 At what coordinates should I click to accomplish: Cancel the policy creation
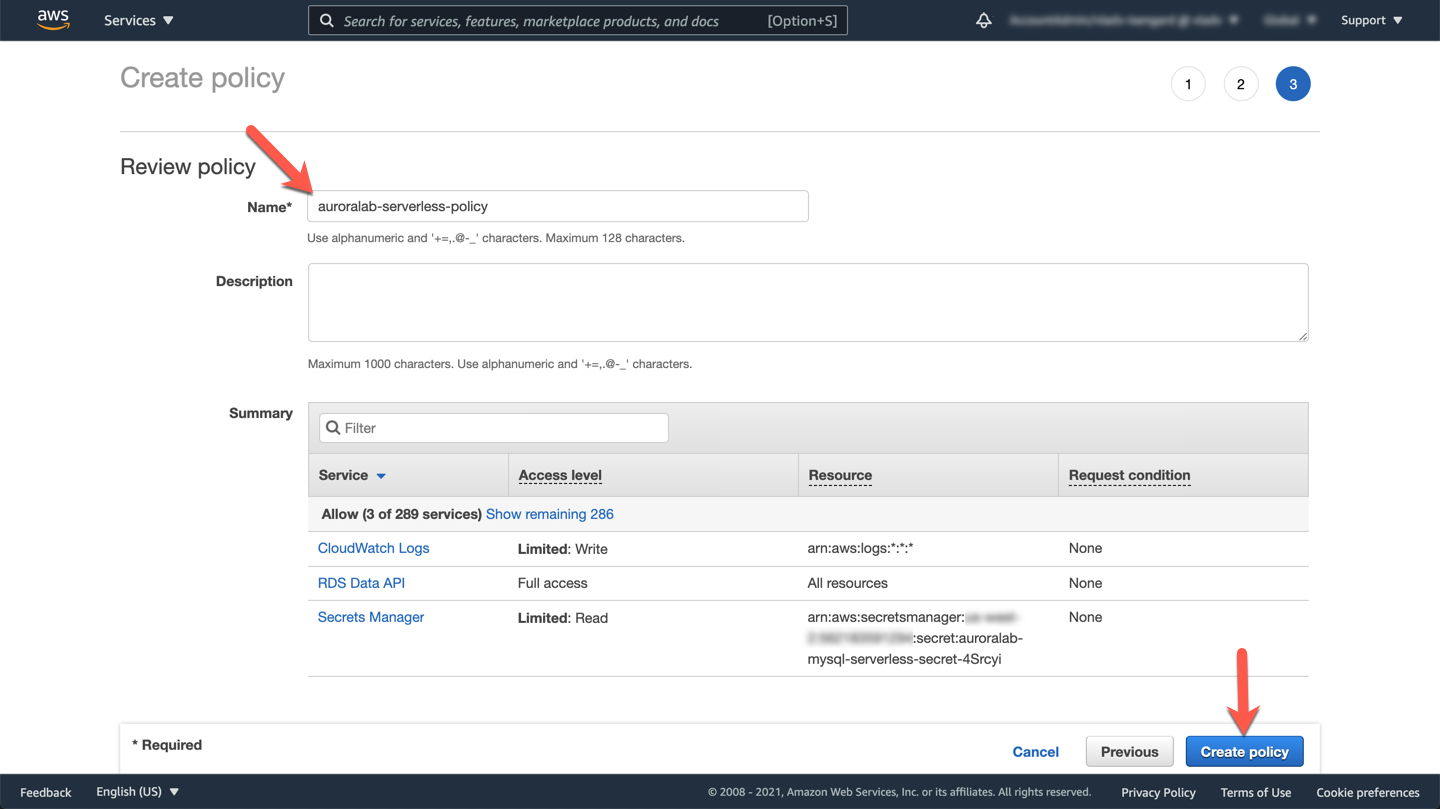pos(1035,752)
